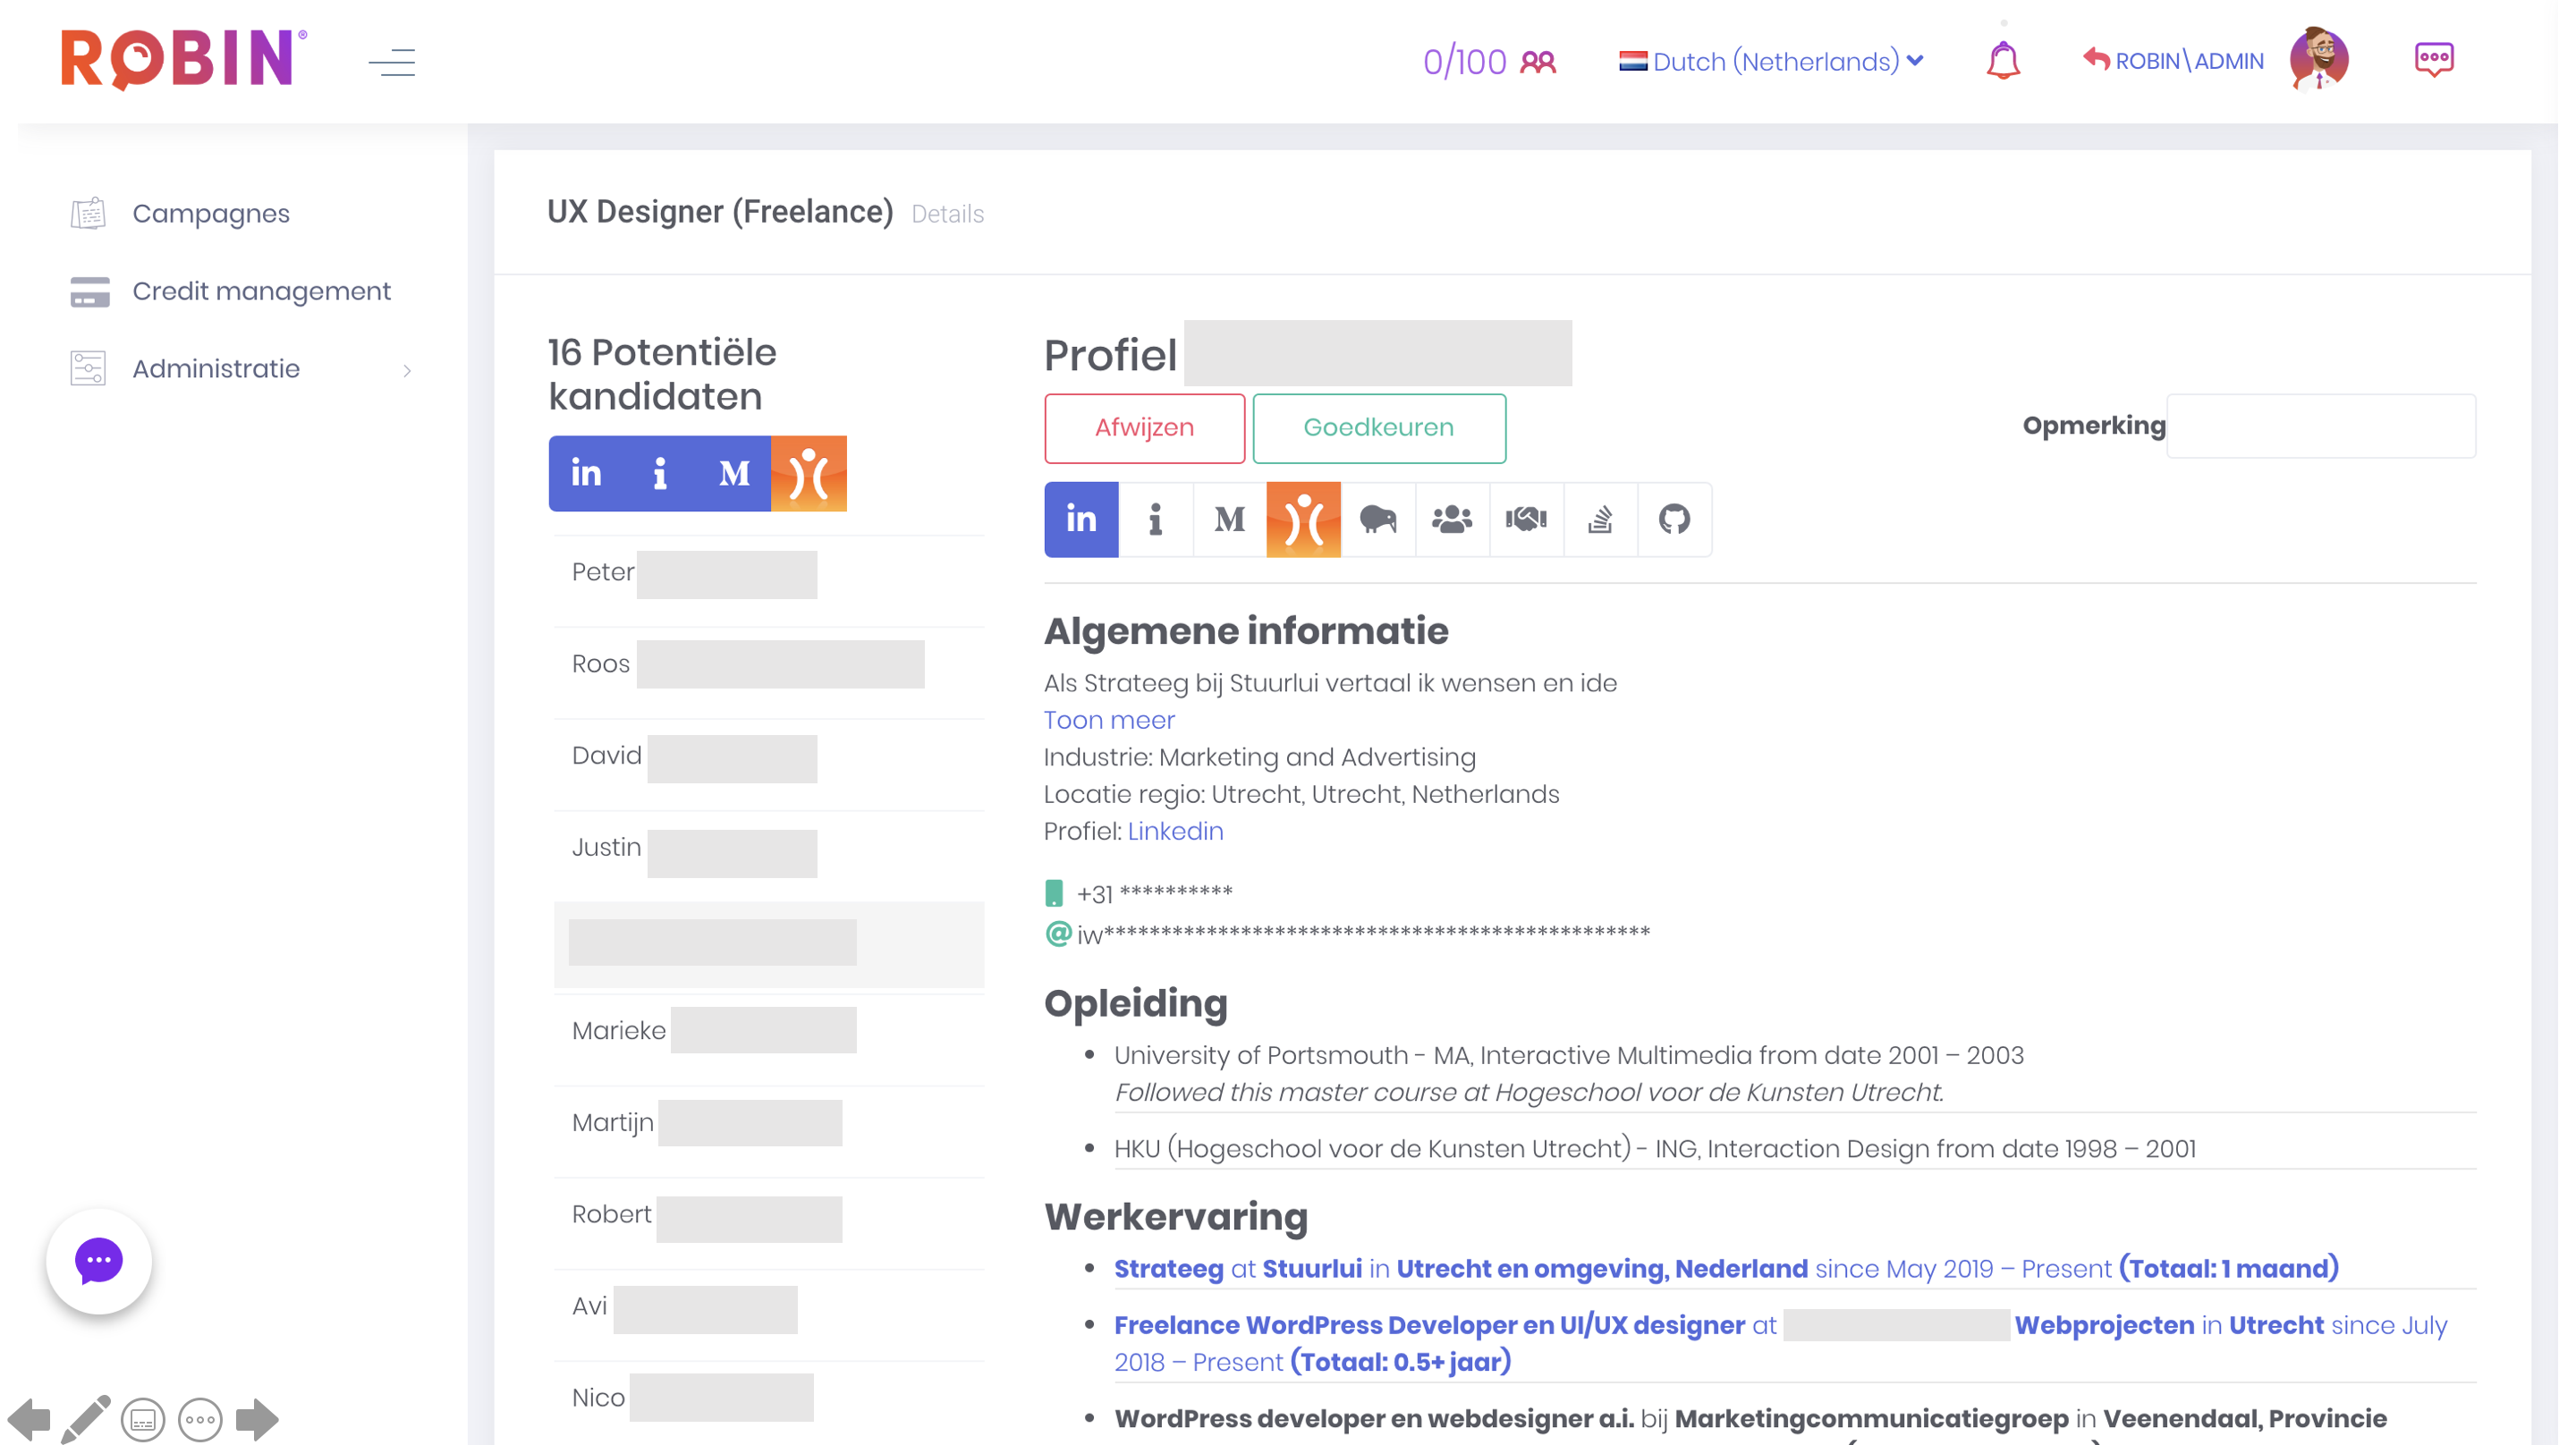Image resolution: width=2576 pixels, height=1445 pixels.
Task: Click the 0/100 candidate counter
Action: (x=1464, y=61)
